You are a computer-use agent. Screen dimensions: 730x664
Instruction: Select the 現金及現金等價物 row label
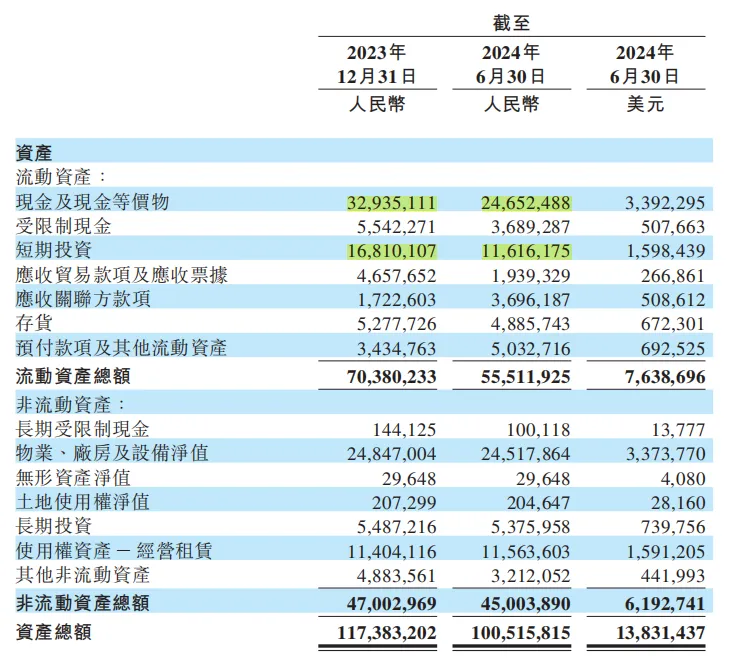coord(92,202)
